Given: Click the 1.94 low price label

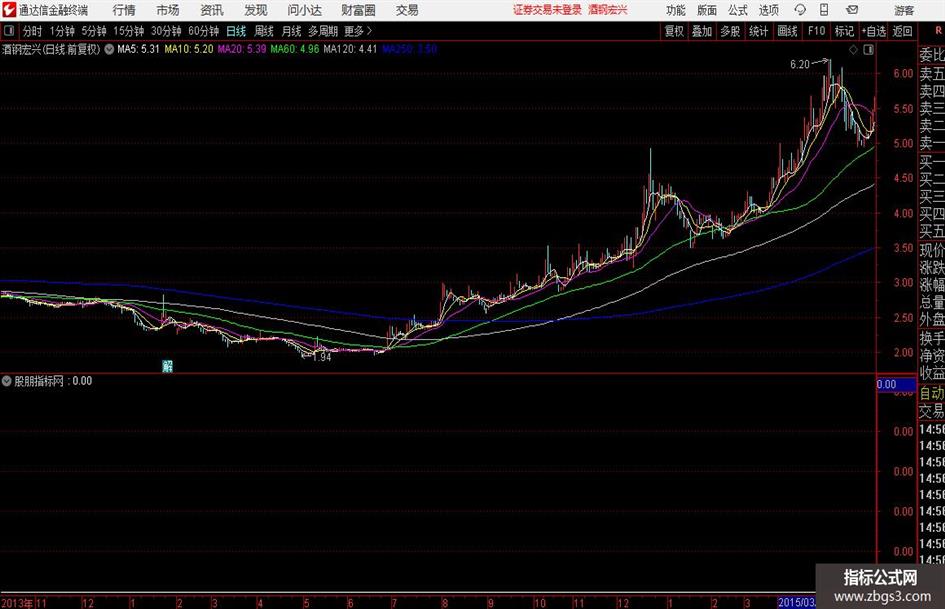Looking at the screenshot, I should 322,357.
